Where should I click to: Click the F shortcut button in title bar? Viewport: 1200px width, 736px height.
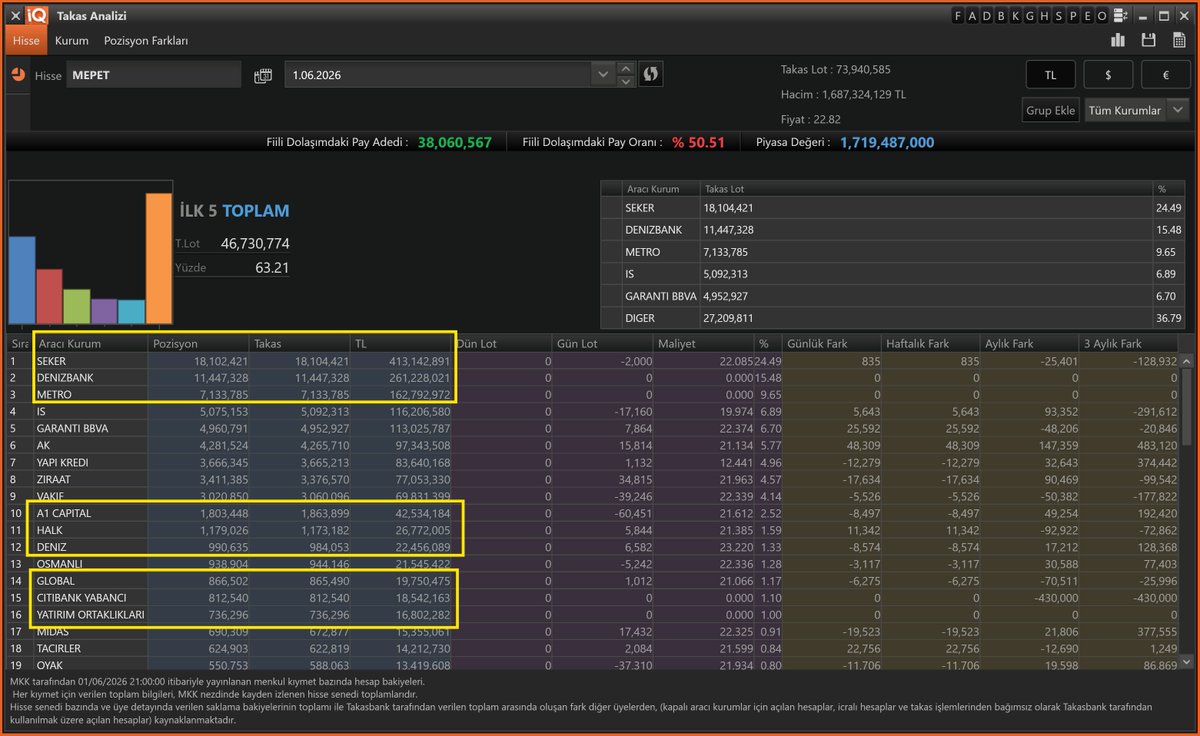click(x=957, y=16)
